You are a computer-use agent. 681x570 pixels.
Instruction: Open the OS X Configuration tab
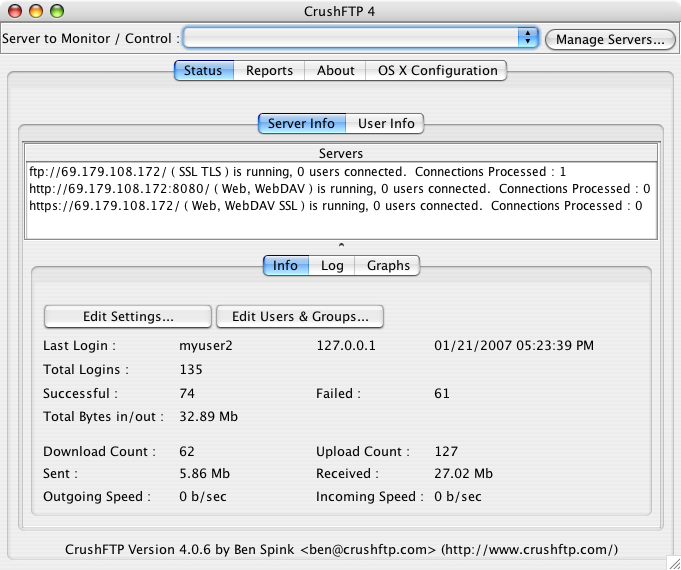pos(437,70)
